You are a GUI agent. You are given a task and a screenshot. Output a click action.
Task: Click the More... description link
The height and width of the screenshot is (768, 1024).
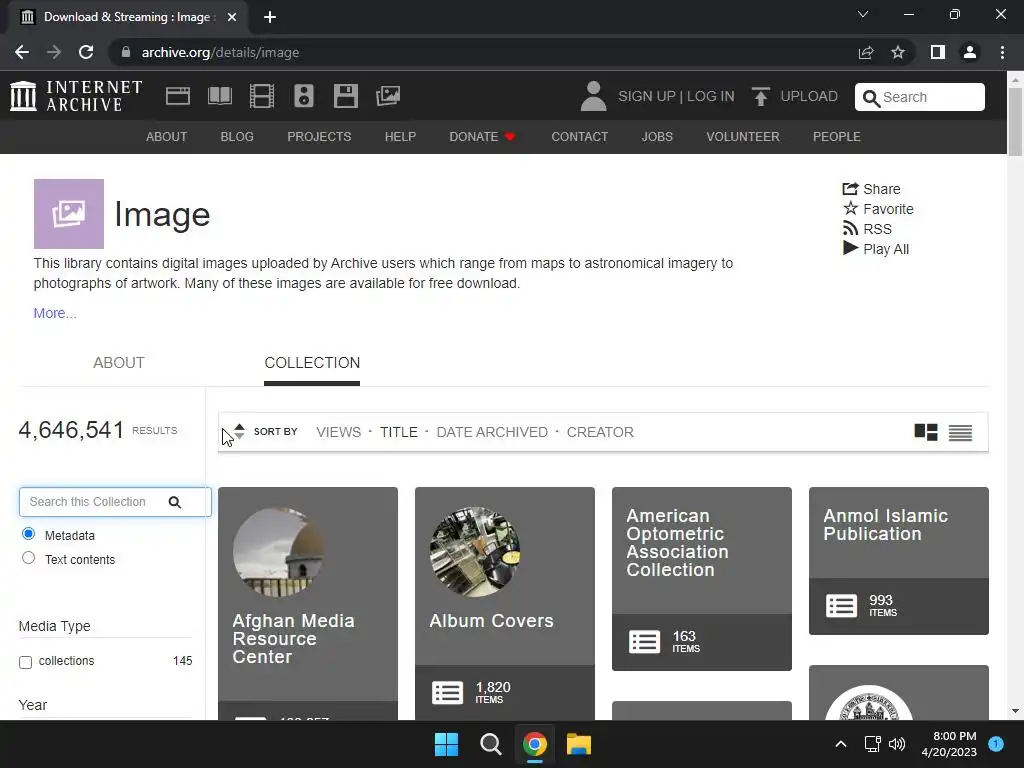pos(55,313)
